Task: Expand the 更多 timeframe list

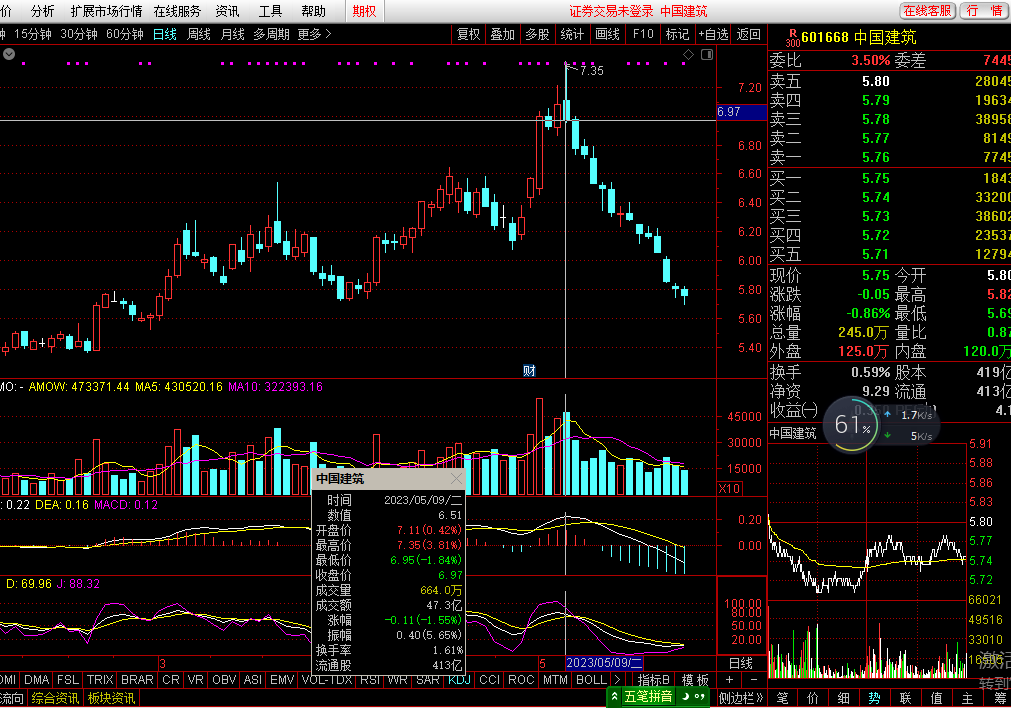Action: (314, 34)
